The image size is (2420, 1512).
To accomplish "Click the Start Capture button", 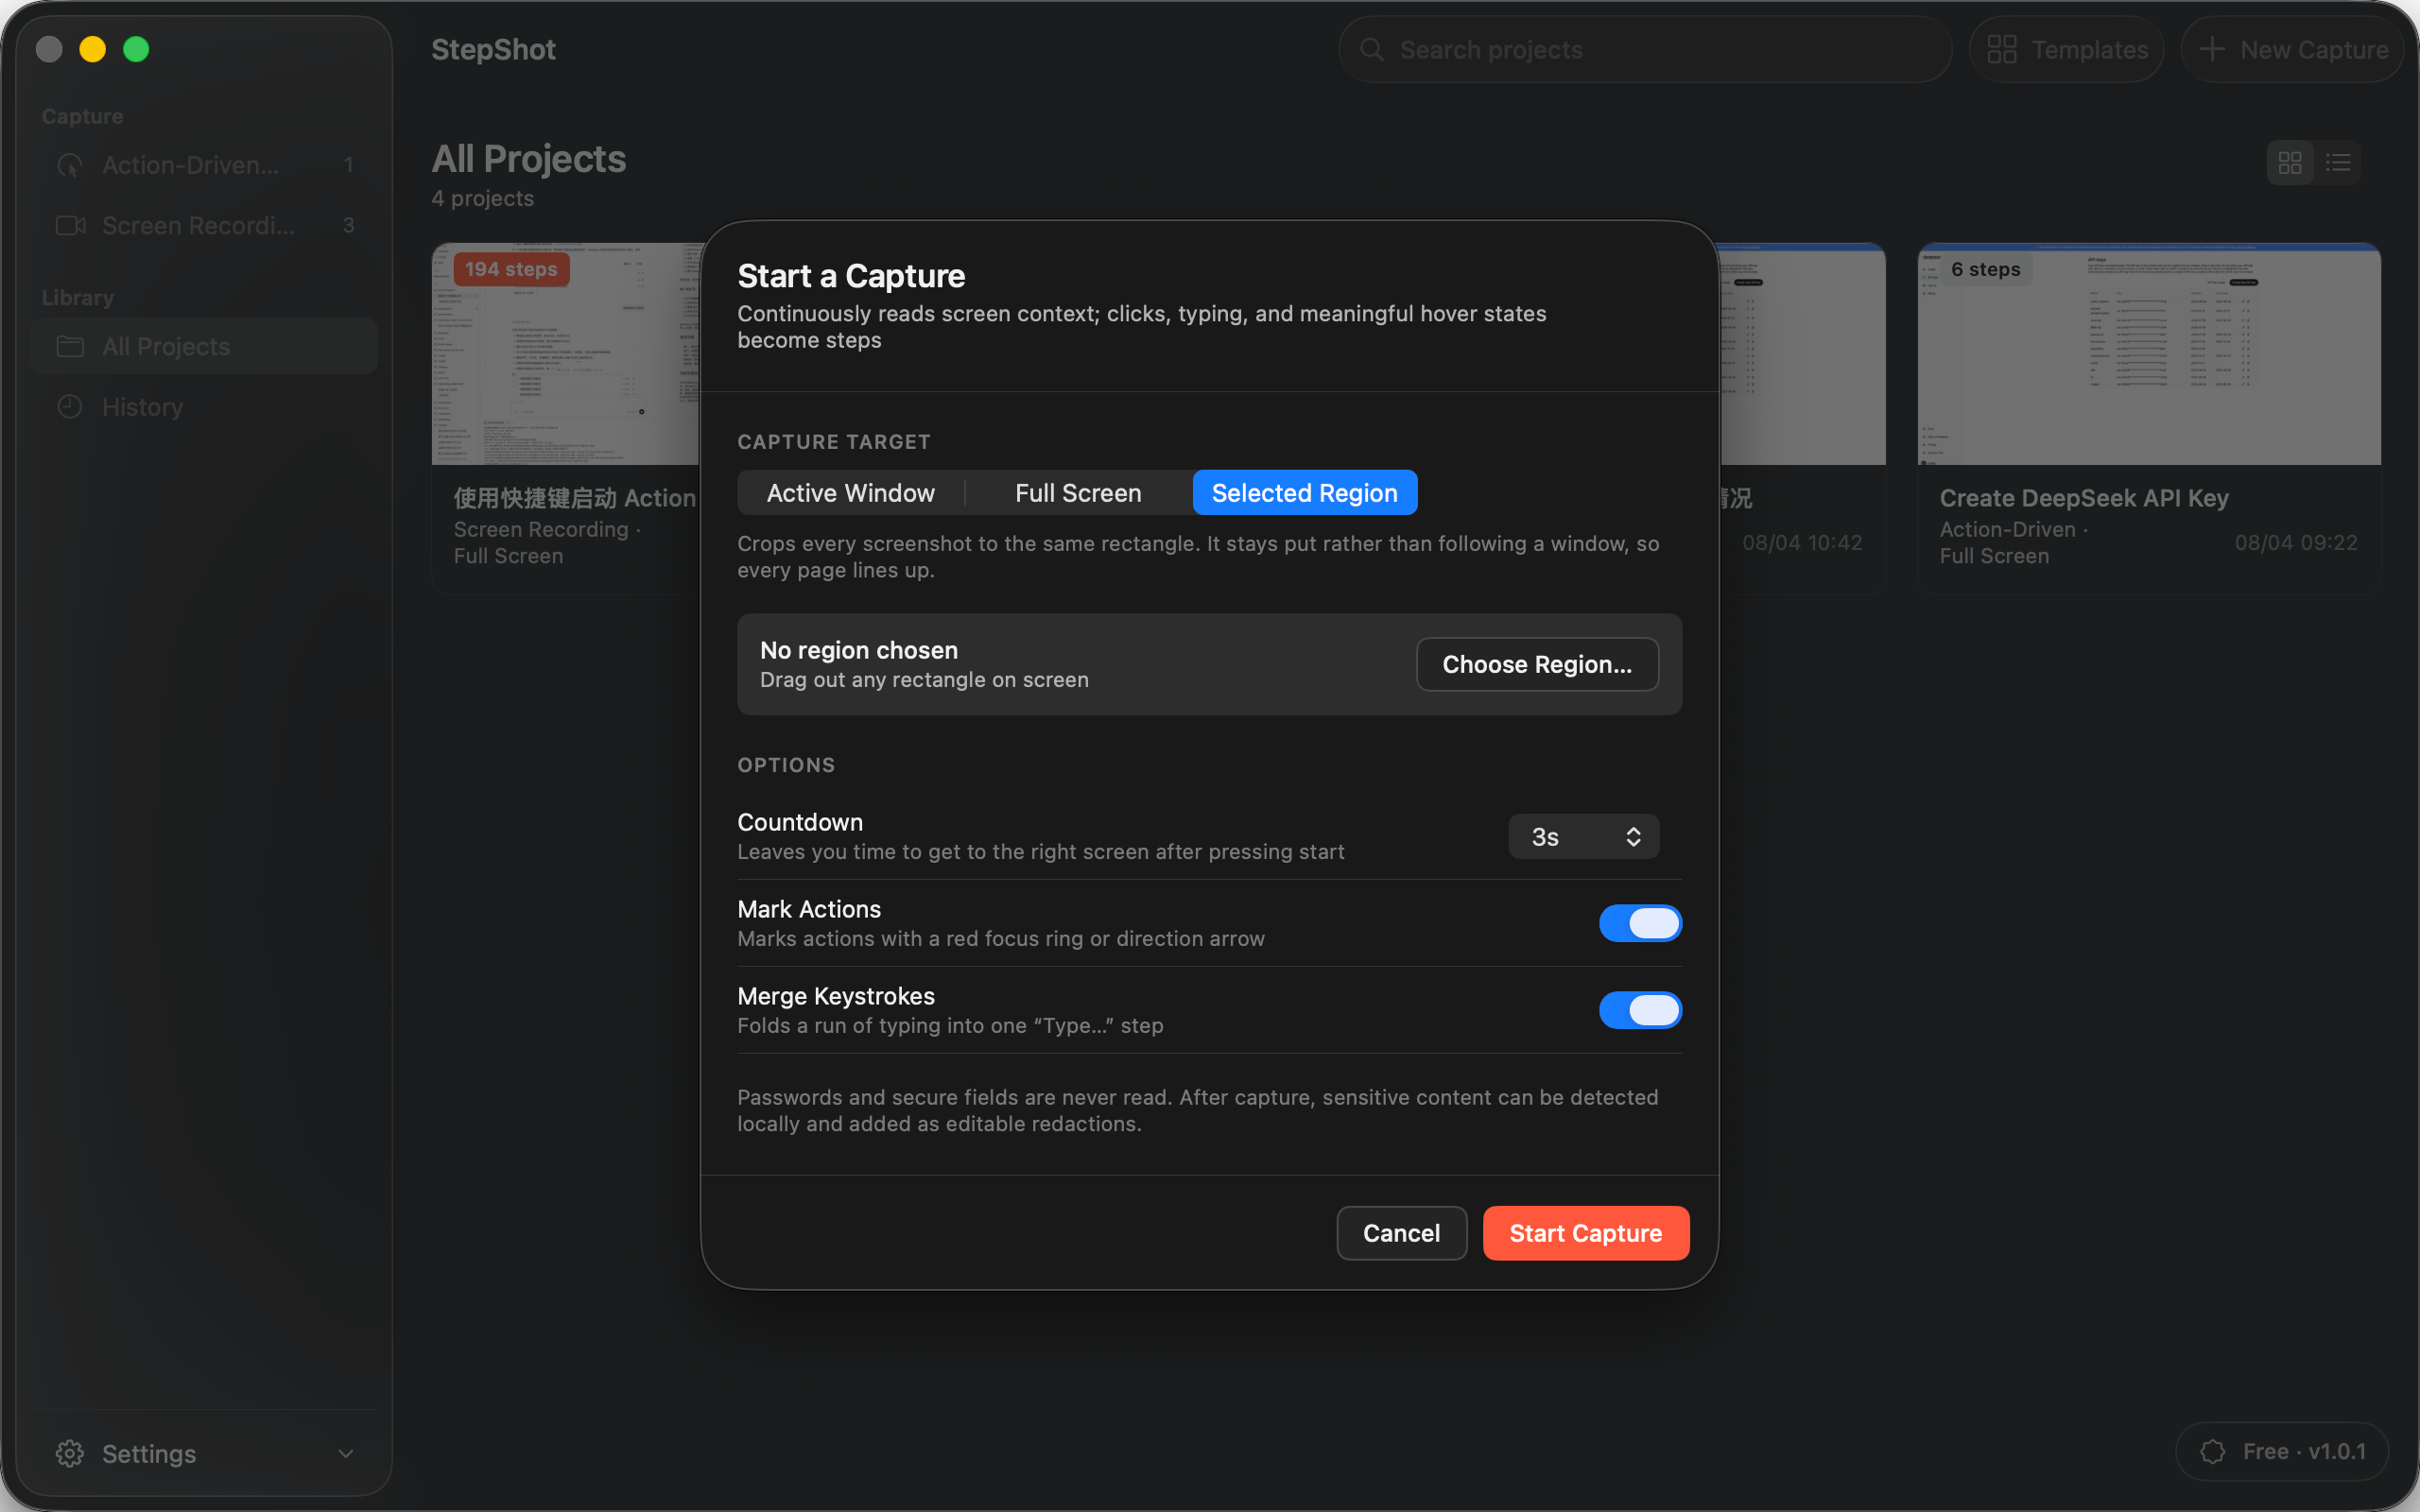I will (1585, 1233).
